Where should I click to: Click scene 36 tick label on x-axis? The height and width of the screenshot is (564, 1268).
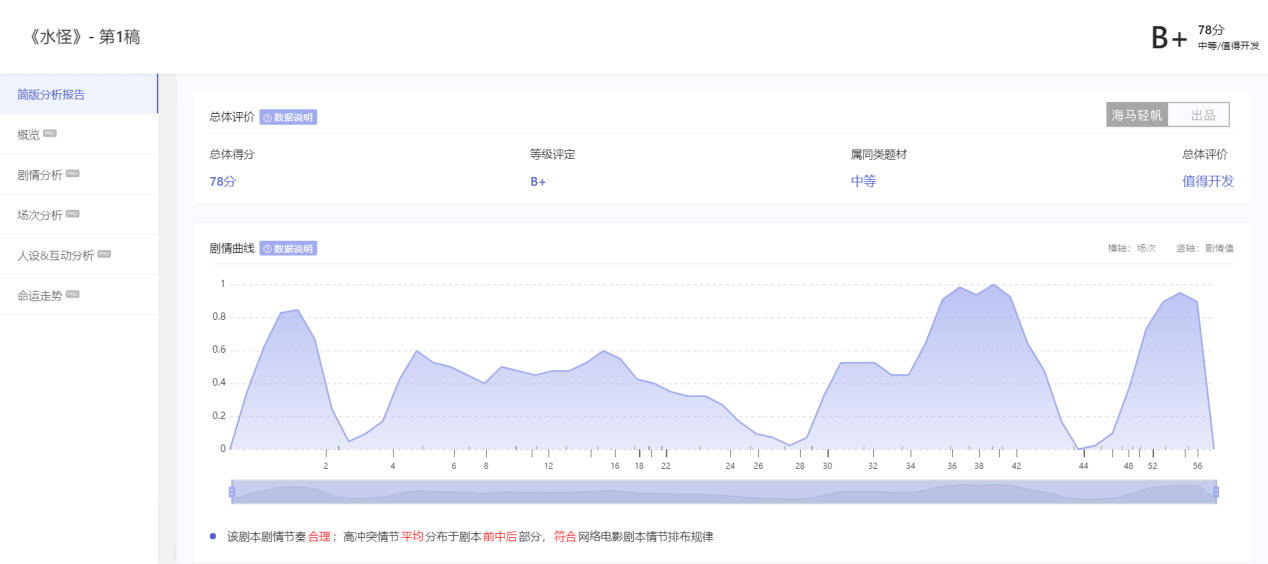[x=952, y=466]
